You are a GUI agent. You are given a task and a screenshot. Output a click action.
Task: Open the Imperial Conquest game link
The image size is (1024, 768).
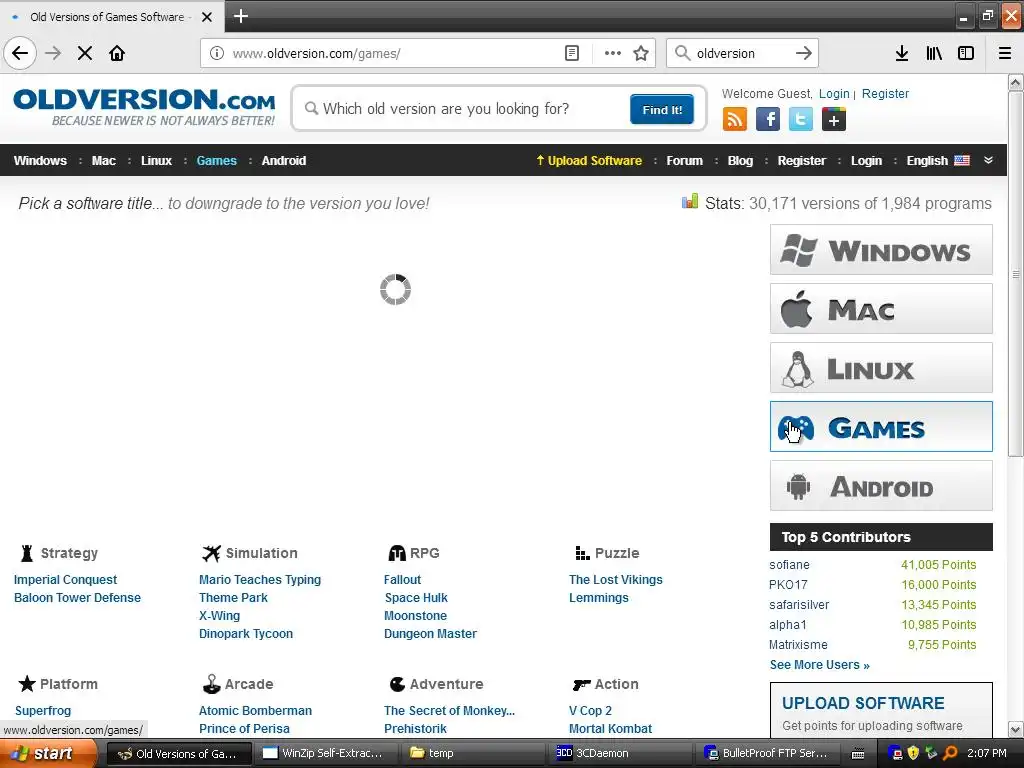pos(65,579)
